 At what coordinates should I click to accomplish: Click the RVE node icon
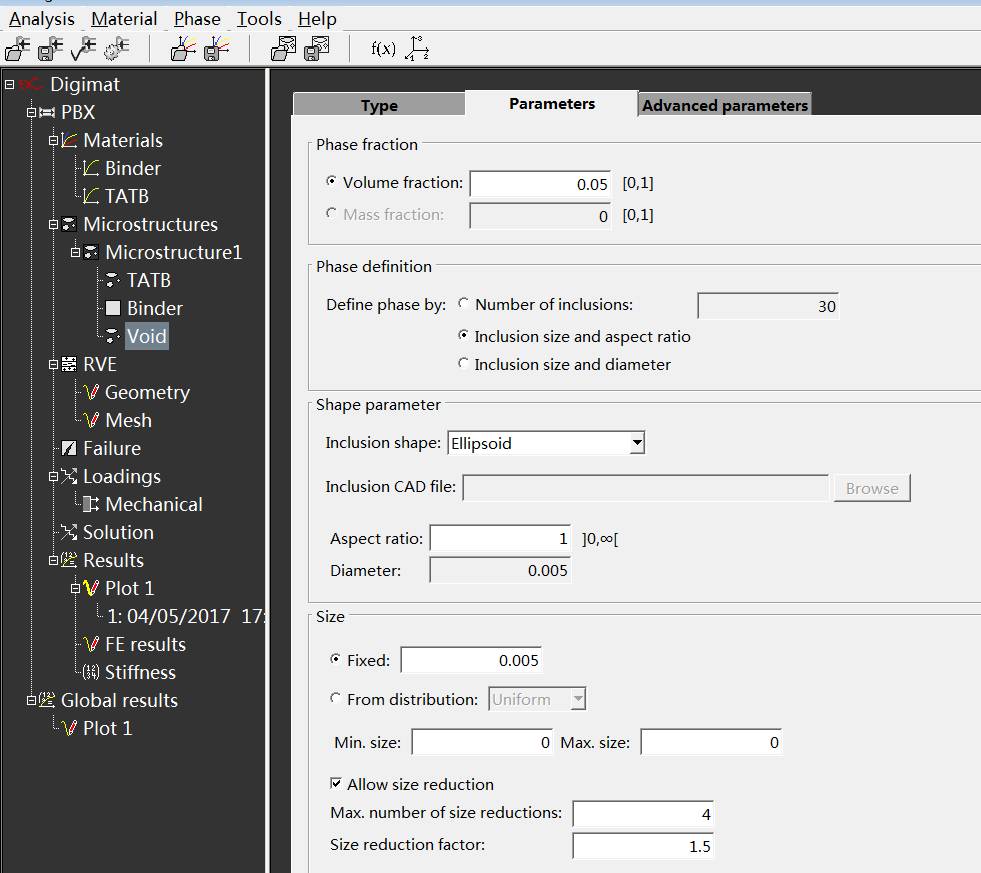pos(69,364)
